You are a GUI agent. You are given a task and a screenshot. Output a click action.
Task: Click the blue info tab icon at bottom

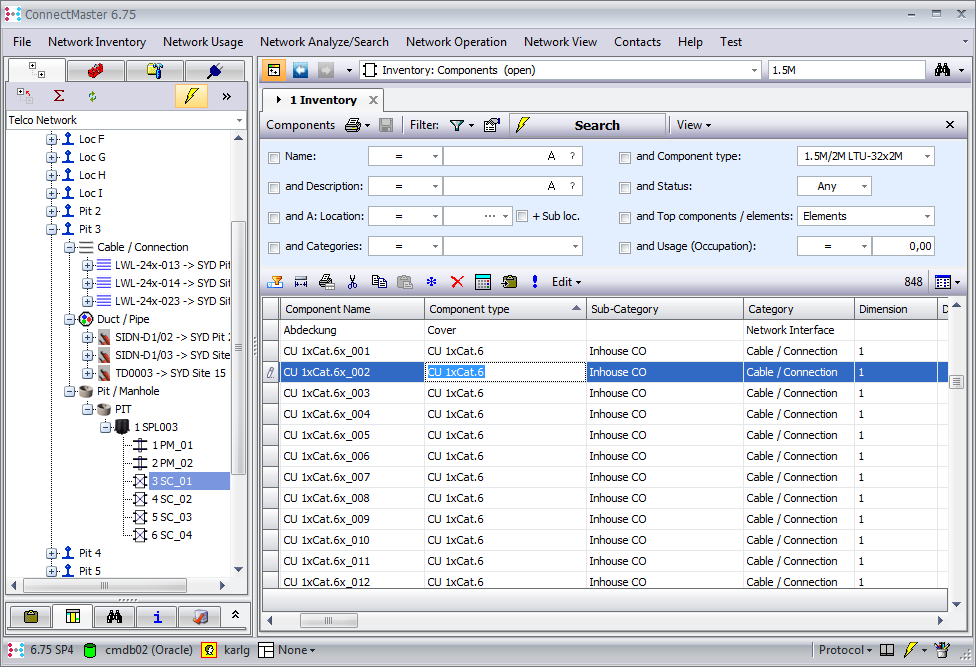[157, 617]
